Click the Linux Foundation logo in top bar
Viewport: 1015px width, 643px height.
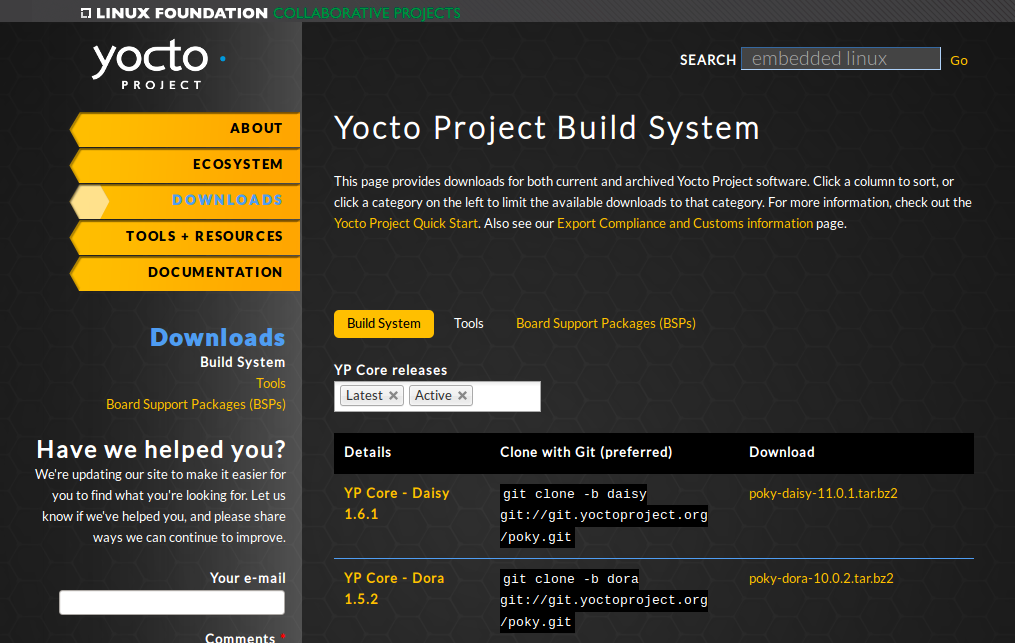pyautogui.click(x=173, y=13)
